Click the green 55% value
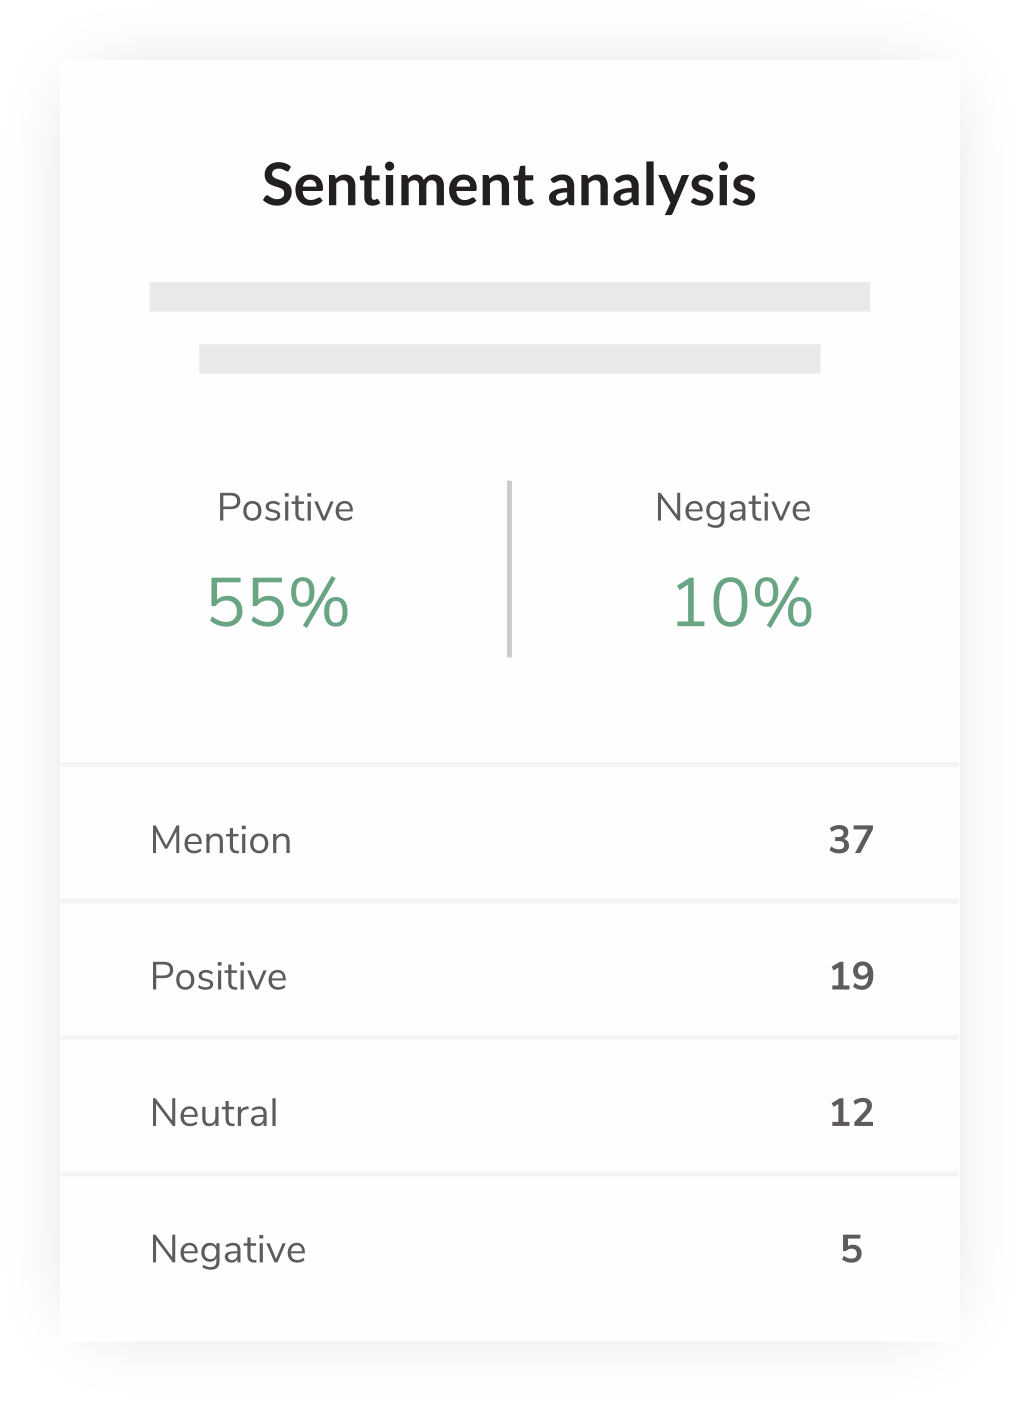Image resolution: width=1020 pixels, height=1401 pixels. pyautogui.click(x=278, y=603)
